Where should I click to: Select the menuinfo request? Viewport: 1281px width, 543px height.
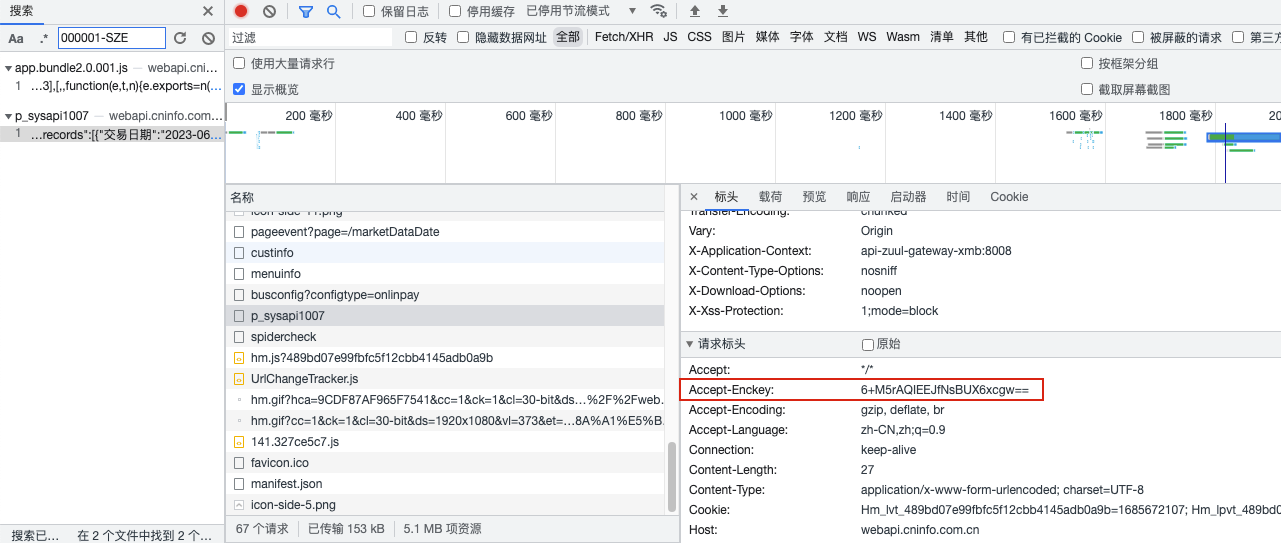click(444, 274)
